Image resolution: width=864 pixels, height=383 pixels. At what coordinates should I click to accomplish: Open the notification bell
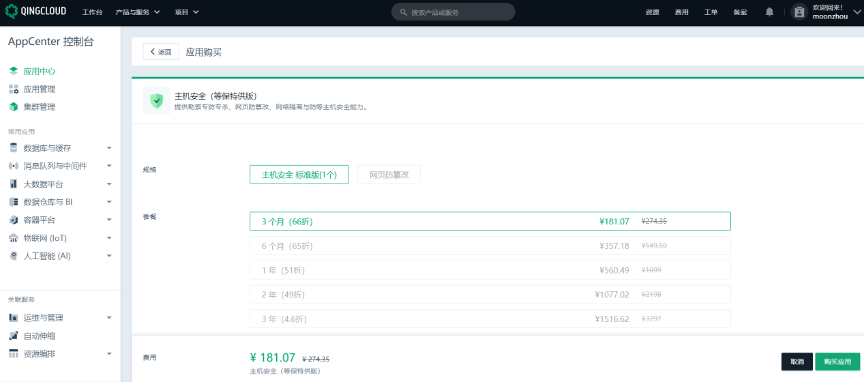point(769,12)
